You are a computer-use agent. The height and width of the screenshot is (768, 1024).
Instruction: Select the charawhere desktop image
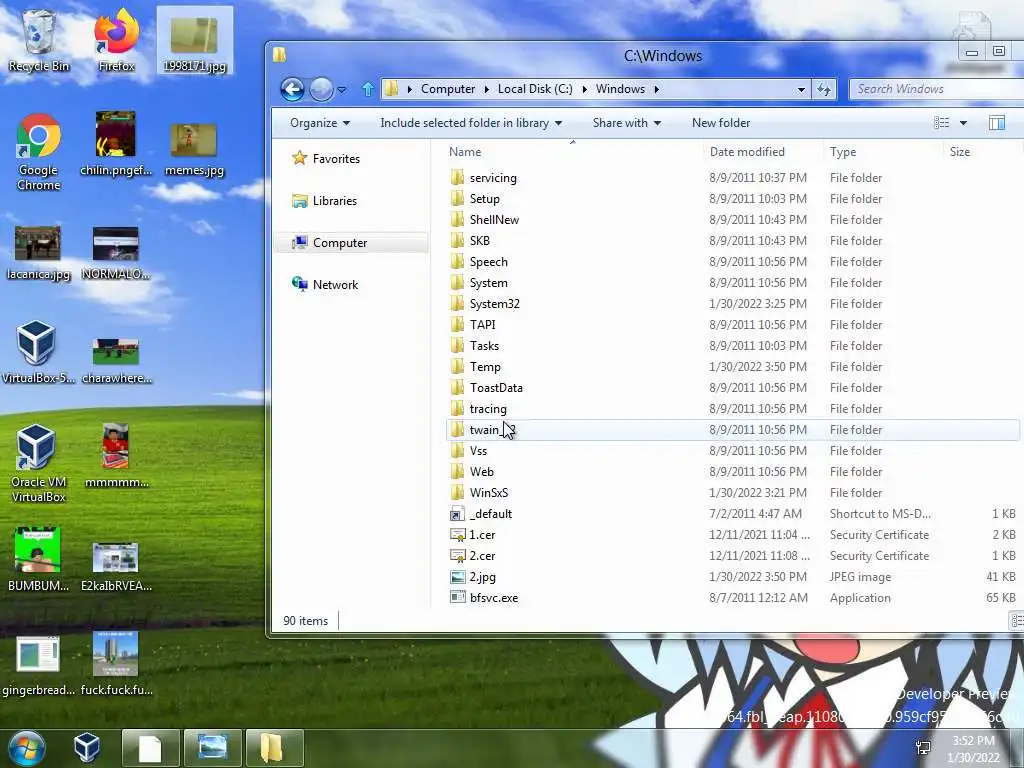pyautogui.click(x=116, y=360)
